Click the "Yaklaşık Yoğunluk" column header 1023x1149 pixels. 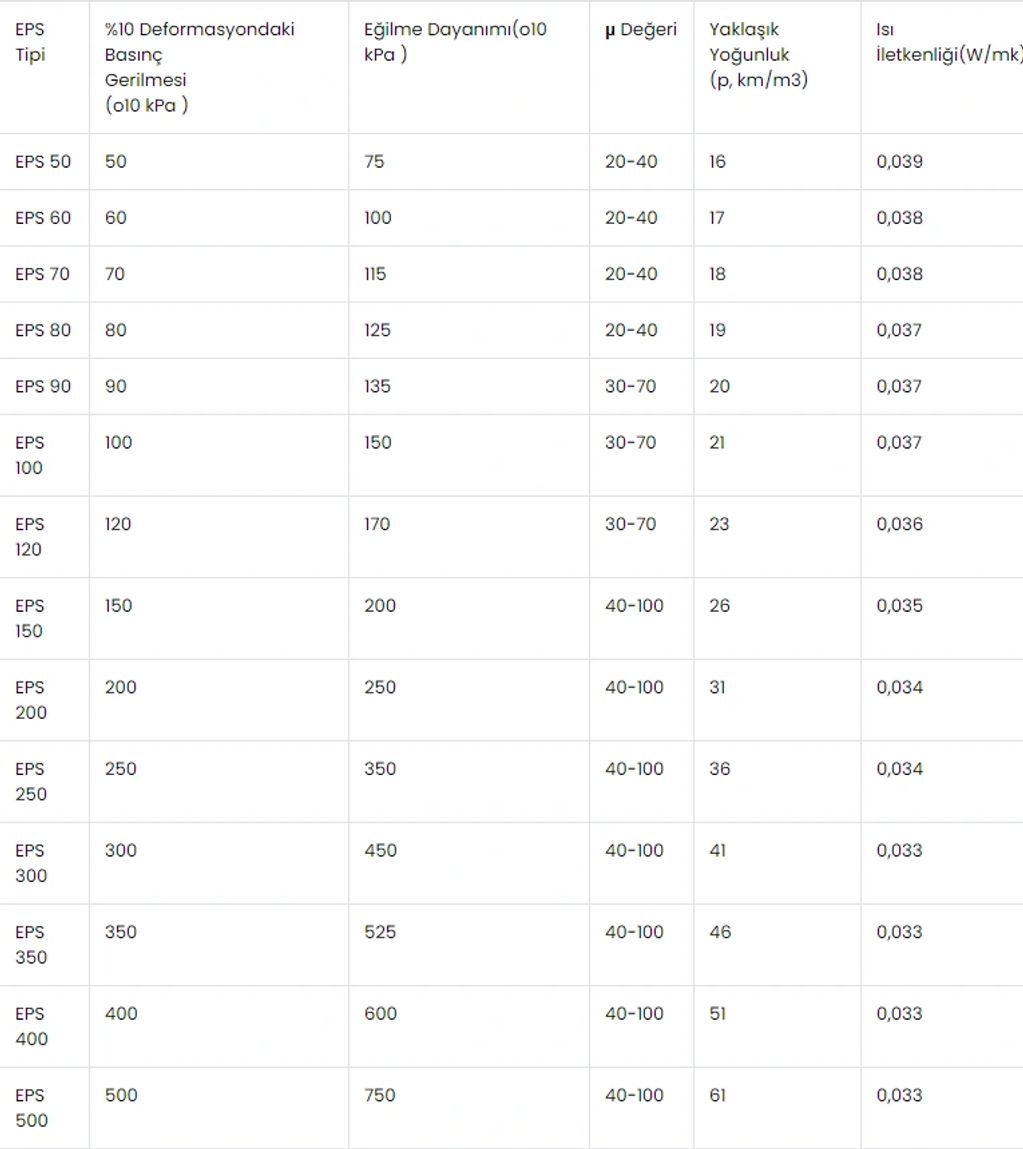point(758,55)
